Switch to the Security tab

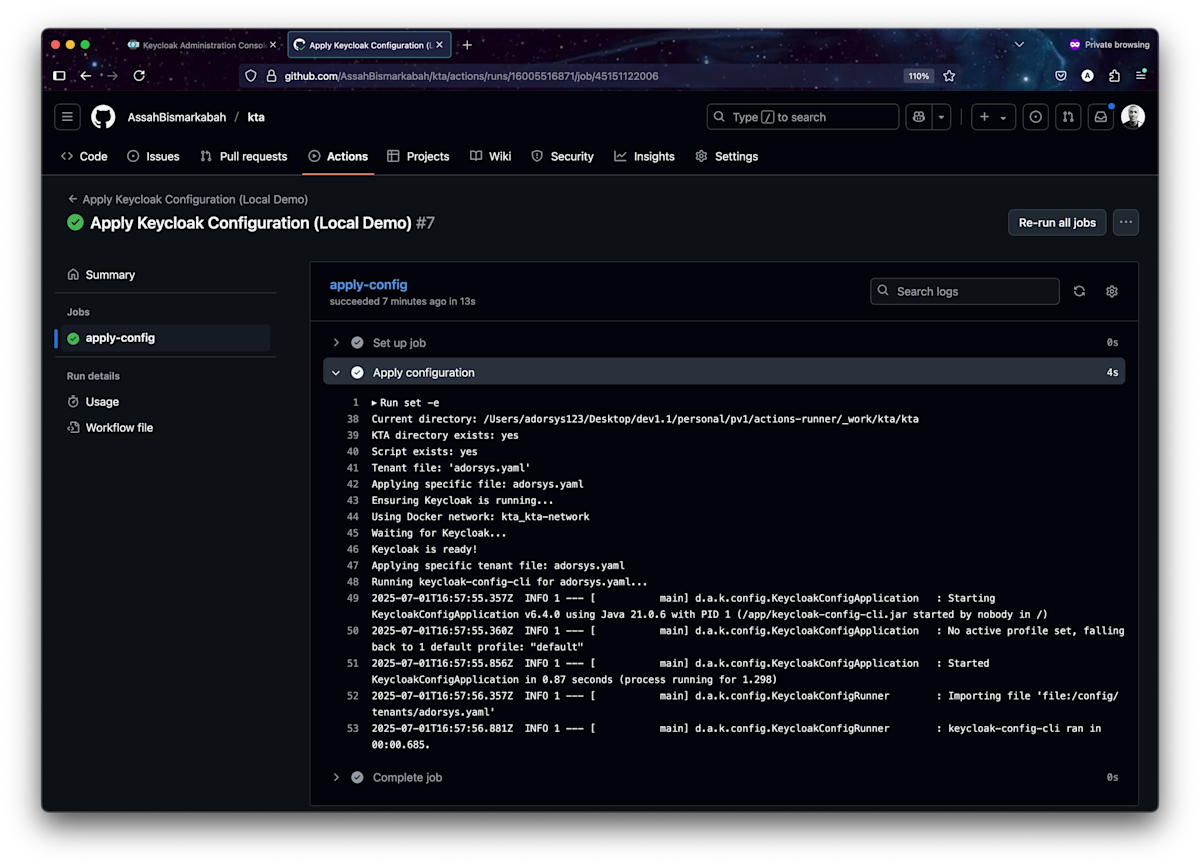pyautogui.click(x=562, y=156)
